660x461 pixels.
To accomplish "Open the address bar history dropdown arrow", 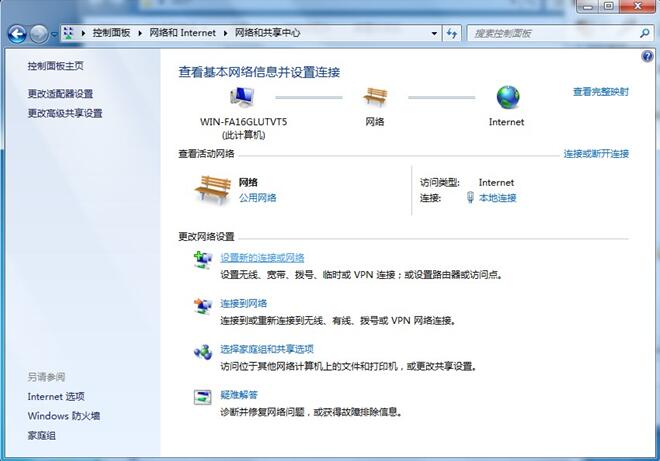I will (x=434, y=33).
